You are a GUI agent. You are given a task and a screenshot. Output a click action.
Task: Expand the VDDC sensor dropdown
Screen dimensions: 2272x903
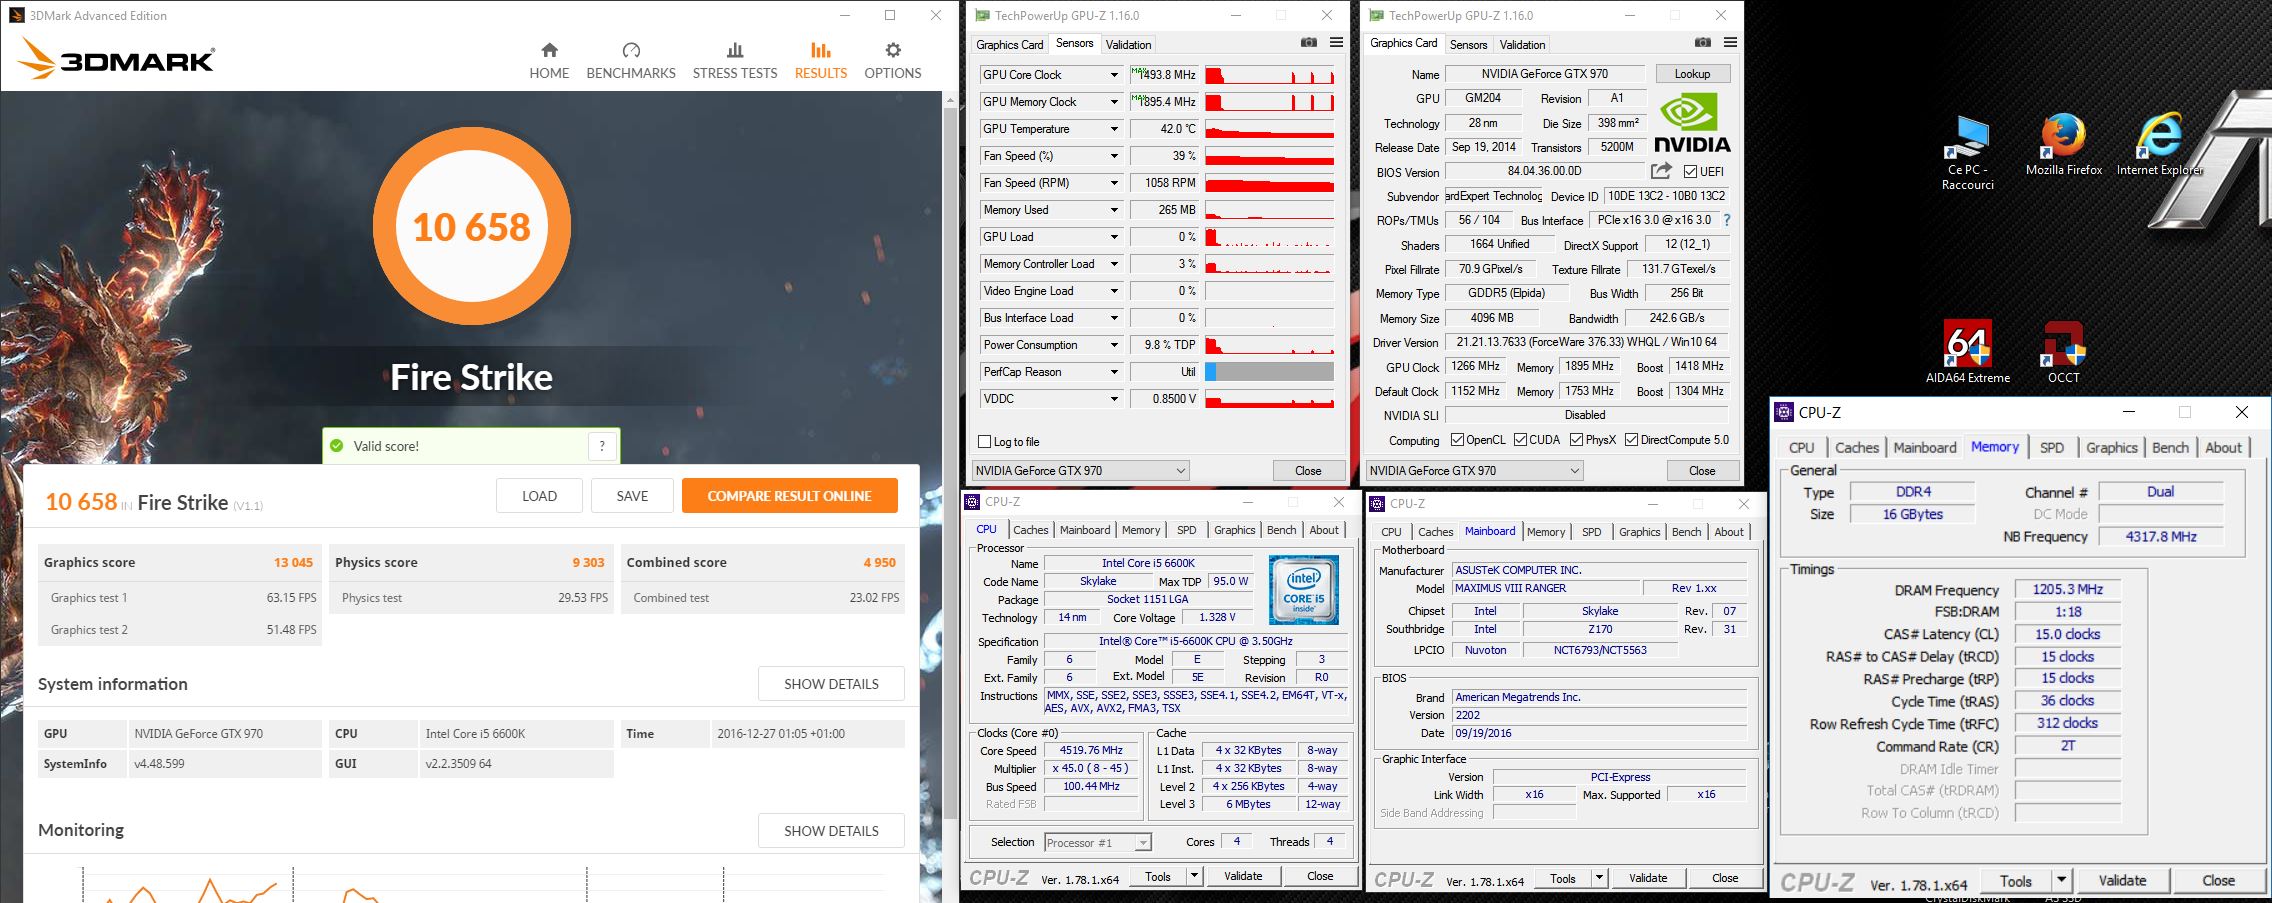tap(1114, 399)
